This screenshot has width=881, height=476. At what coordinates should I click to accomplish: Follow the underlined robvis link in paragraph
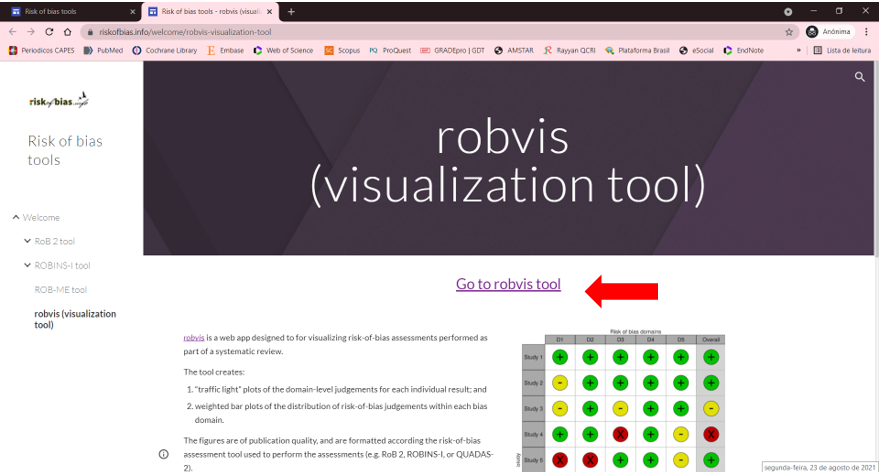point(193,338)
